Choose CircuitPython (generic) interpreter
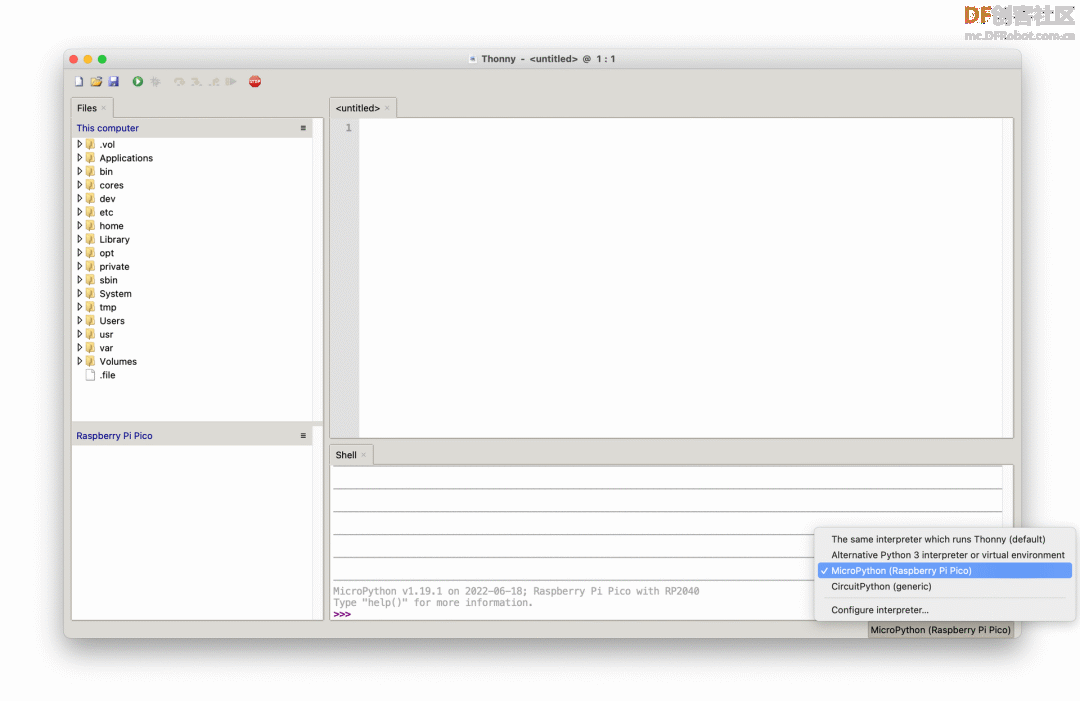The image size is (1080, 701). [x=944, y=587]
